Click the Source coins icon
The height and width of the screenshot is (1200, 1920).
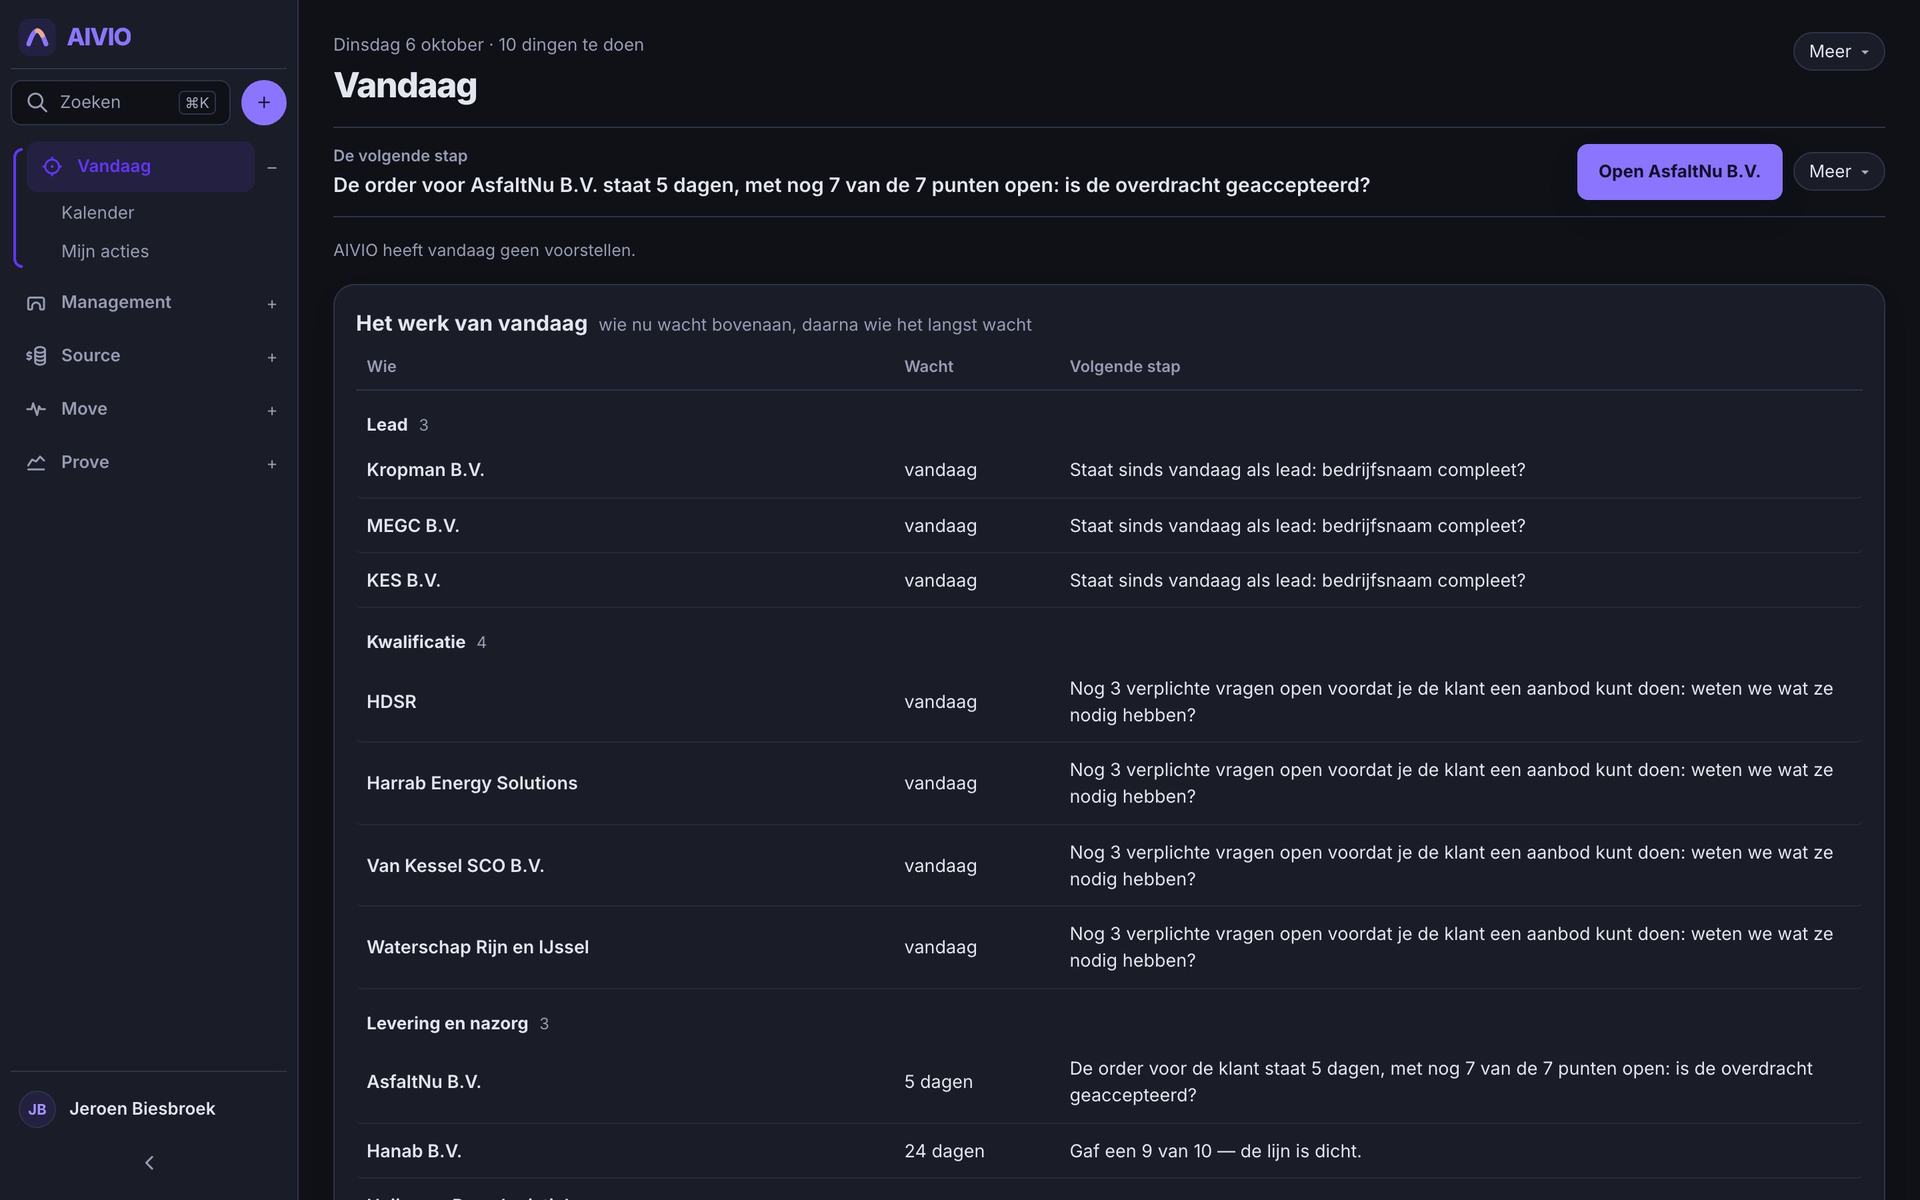point(36,356)
